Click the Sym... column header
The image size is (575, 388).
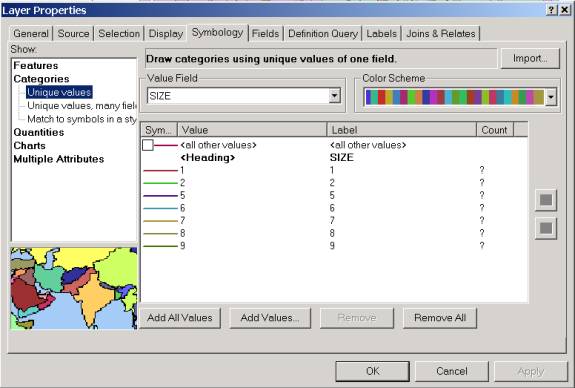[x=159, y=130]
